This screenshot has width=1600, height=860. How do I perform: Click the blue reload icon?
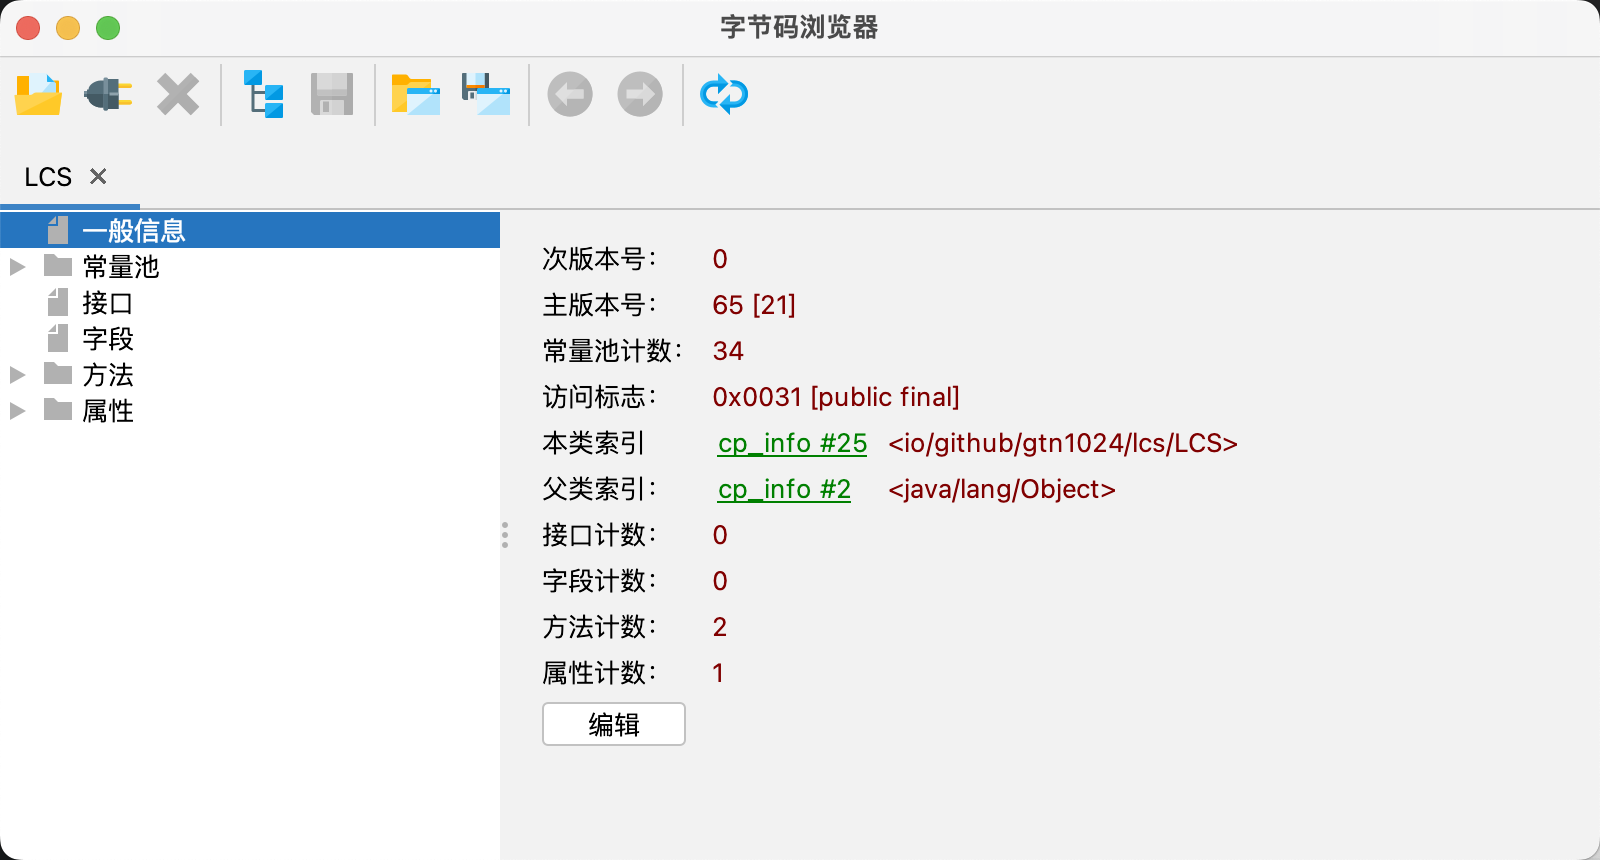pyautogui.click(x=724, y=95)
